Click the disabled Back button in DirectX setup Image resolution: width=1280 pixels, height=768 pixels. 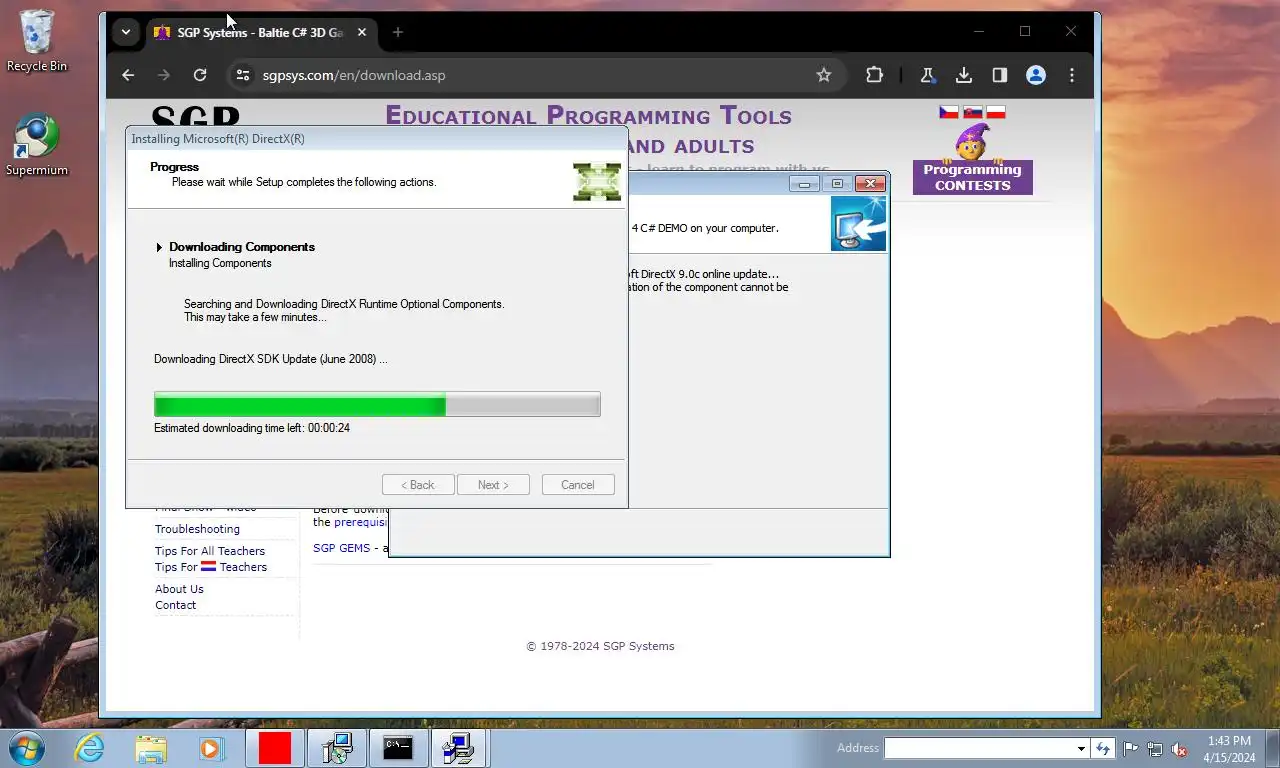418,485
